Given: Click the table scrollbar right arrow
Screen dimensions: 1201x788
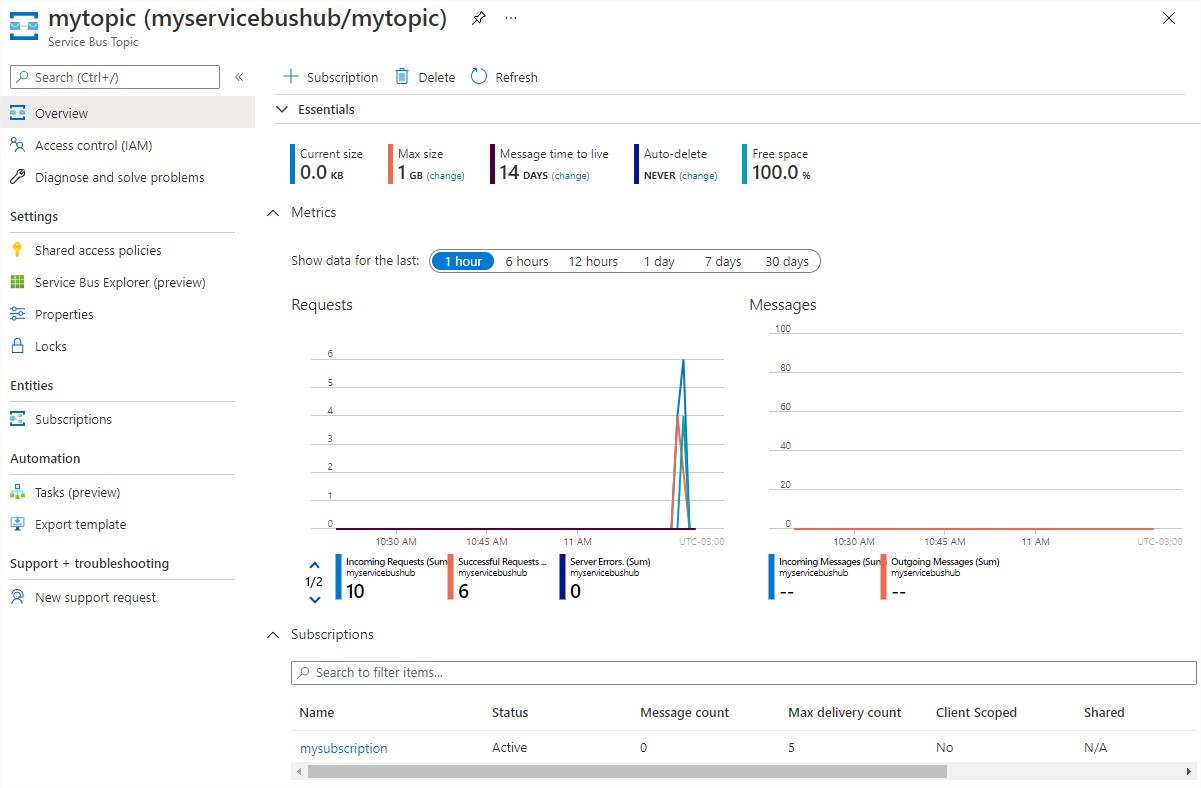Looking at the screenshot, I should pyautogui.click(x=1190, y=771).
